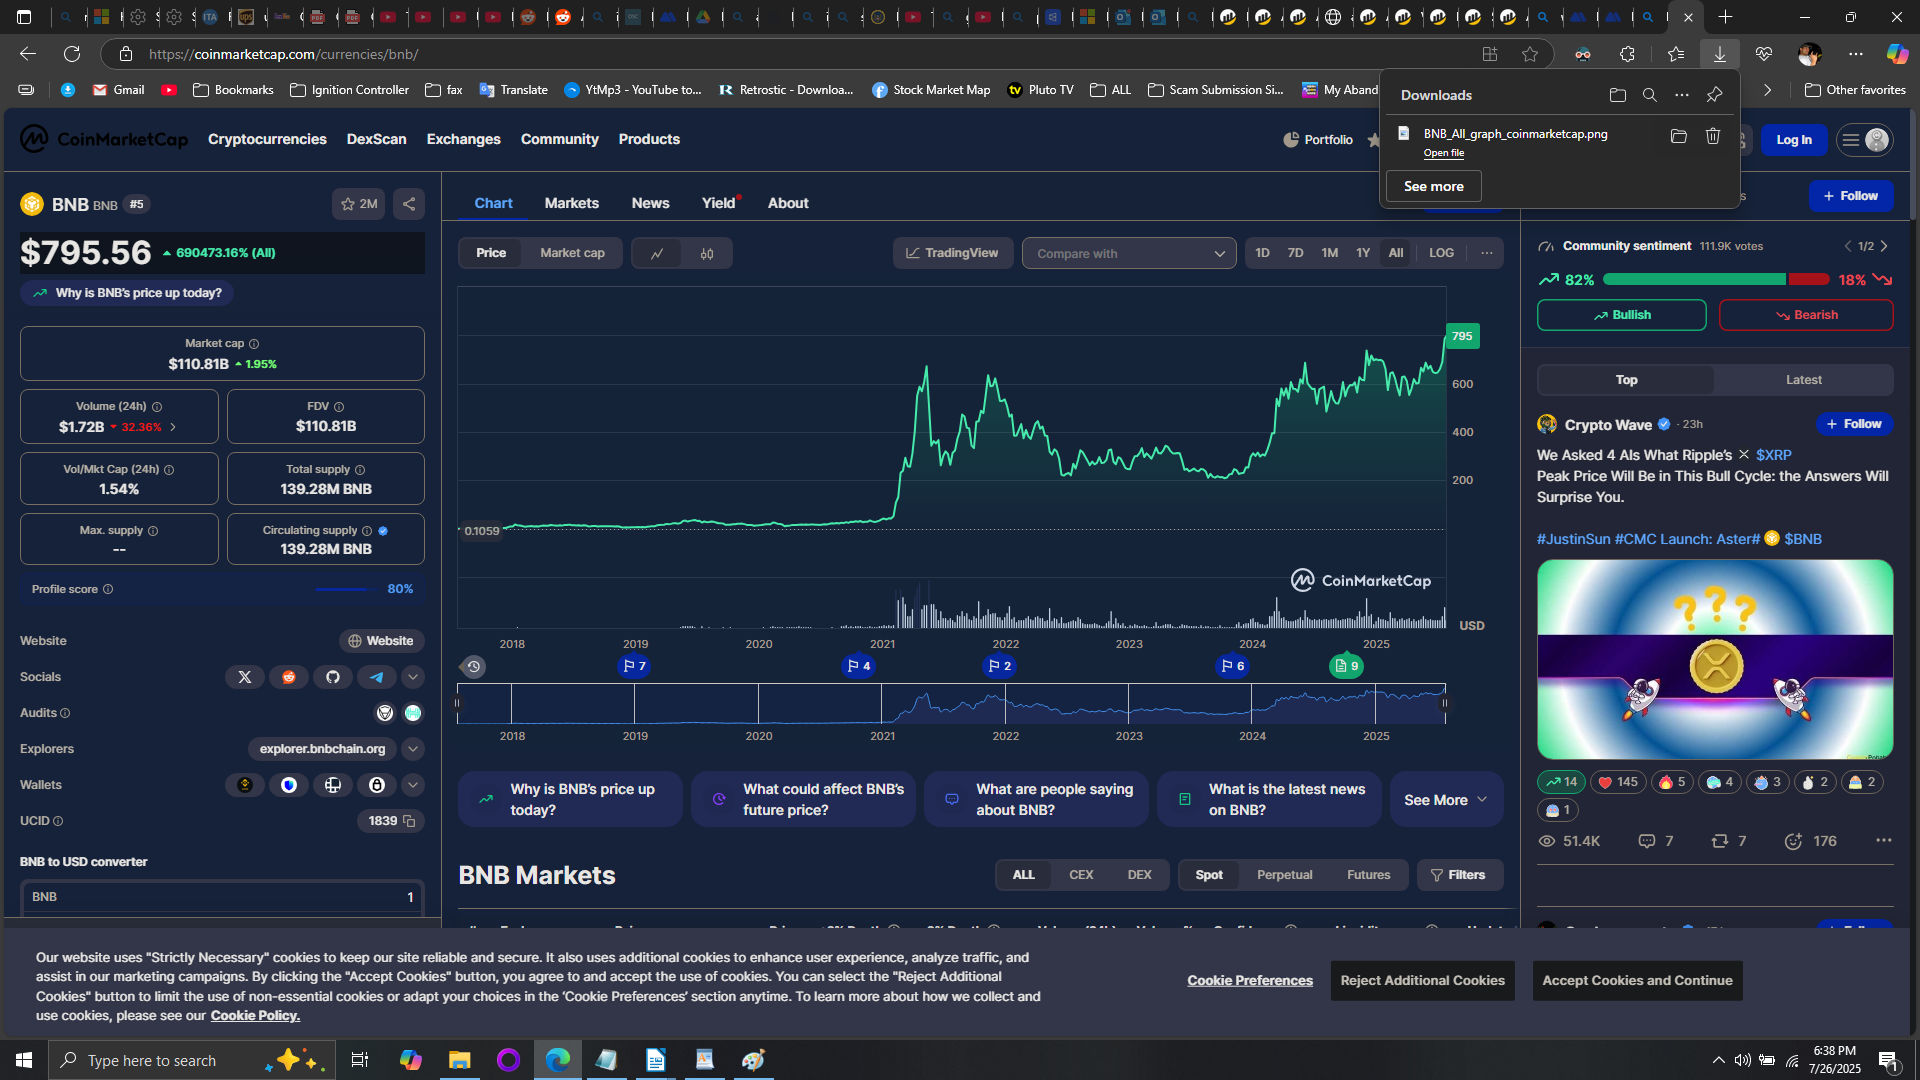1920x1080 pixels.
Task: Share the BNB page
Action: point(409,204)
